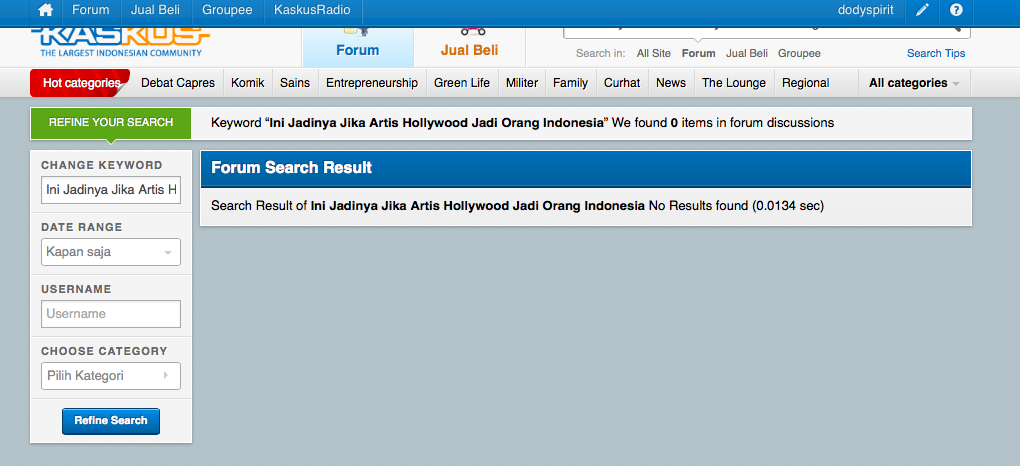Open KaskusRadio in the top bar
The width and height of the screenshot is (1020, 466).
click(312, 10)
